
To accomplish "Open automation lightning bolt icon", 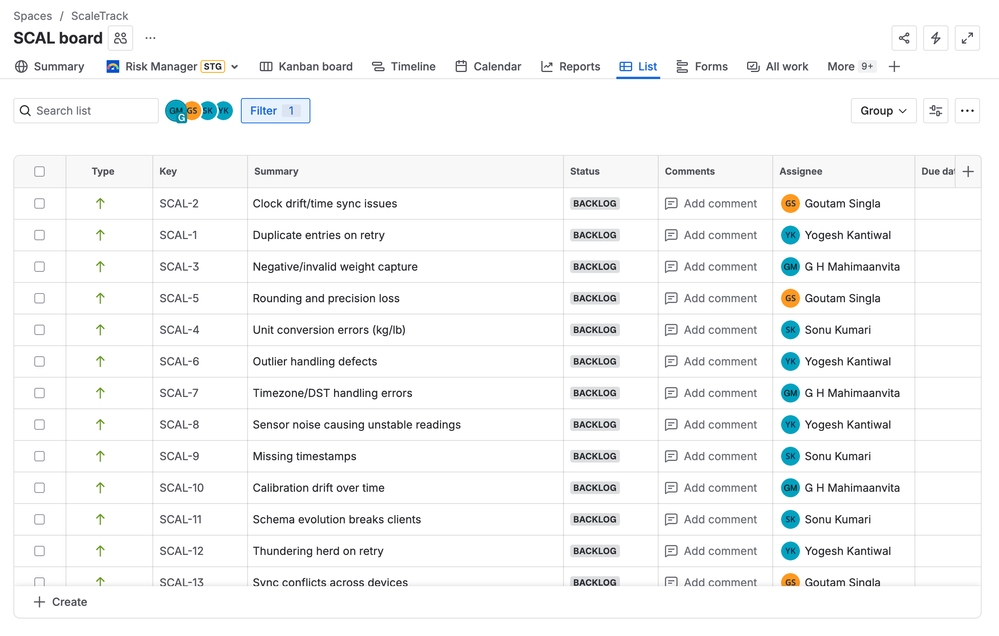I will [936, 38].
